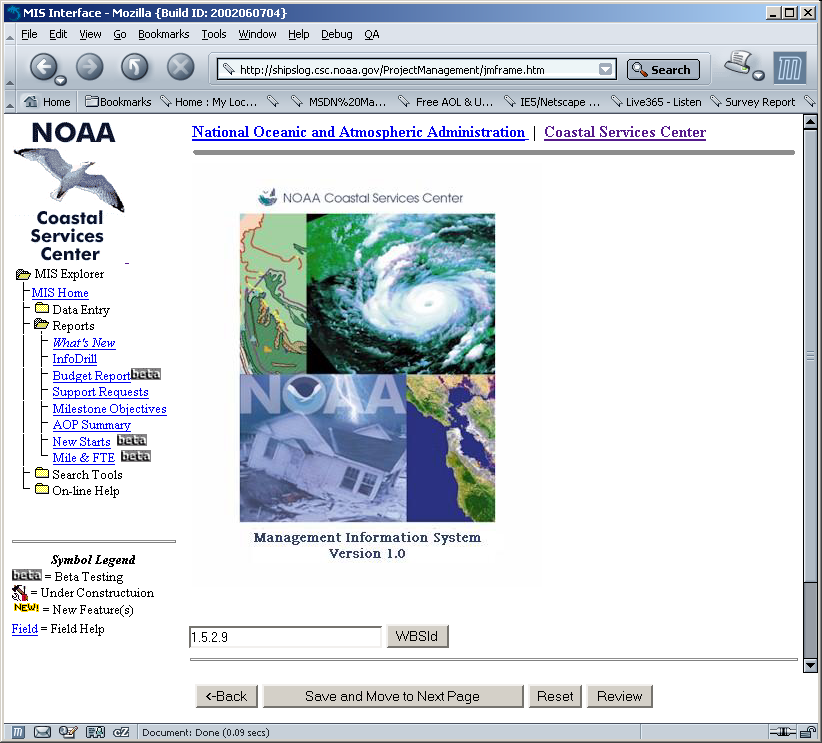Click the Mozilla throbber logo icon
This screenshot has width=822, height=743.
[x=790, y=68]
